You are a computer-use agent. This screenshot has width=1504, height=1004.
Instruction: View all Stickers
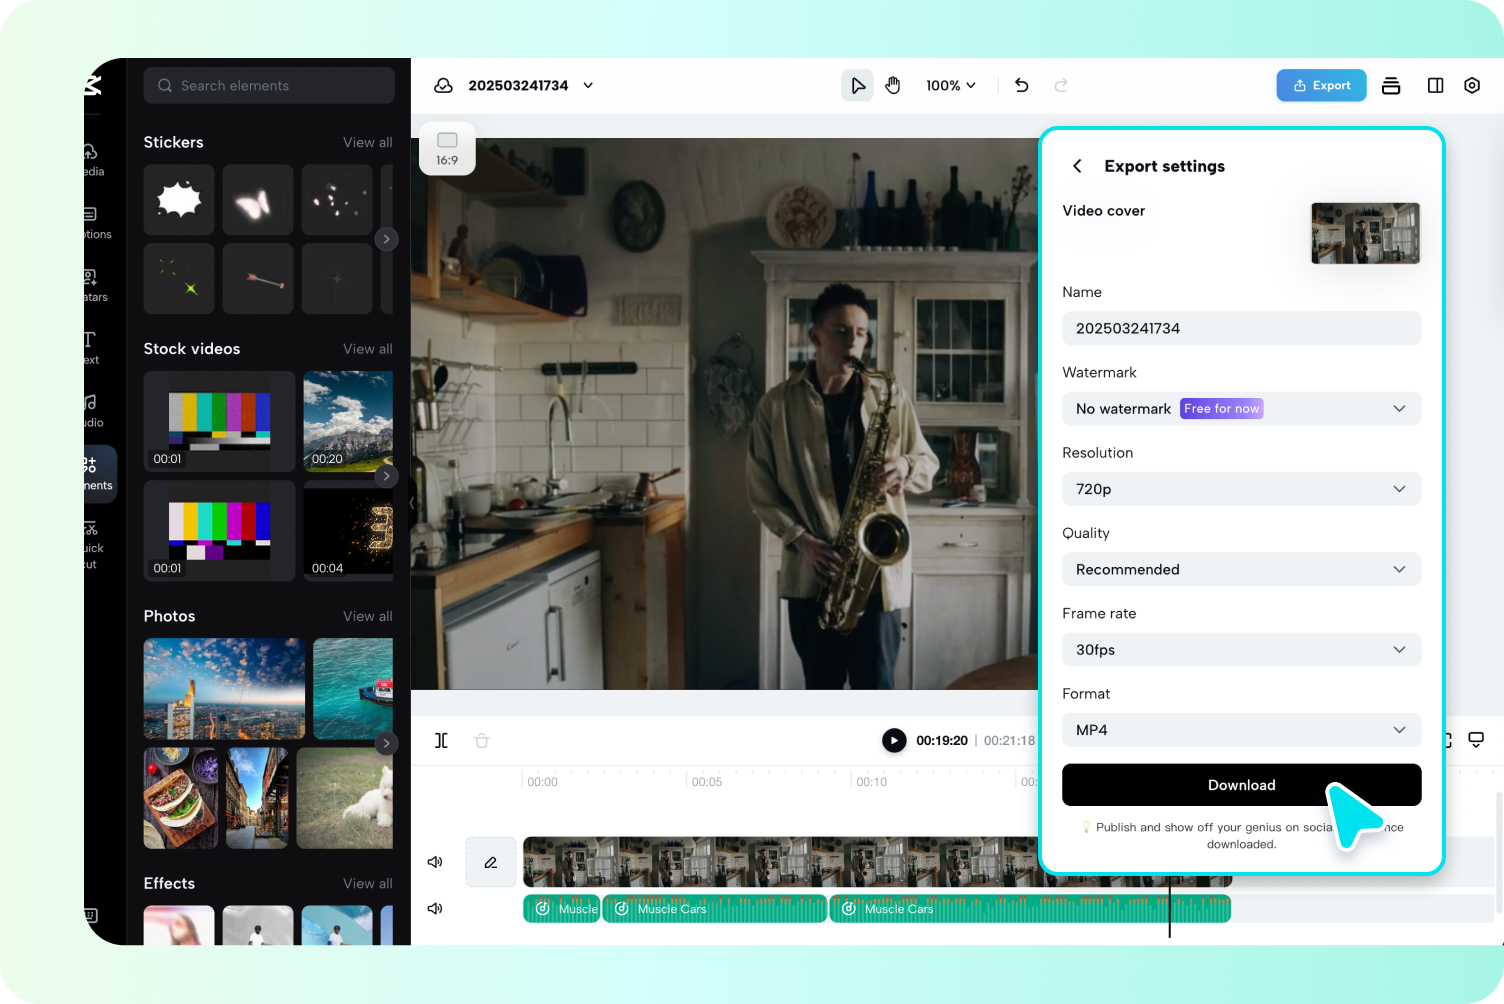click(x=367, y=143)
